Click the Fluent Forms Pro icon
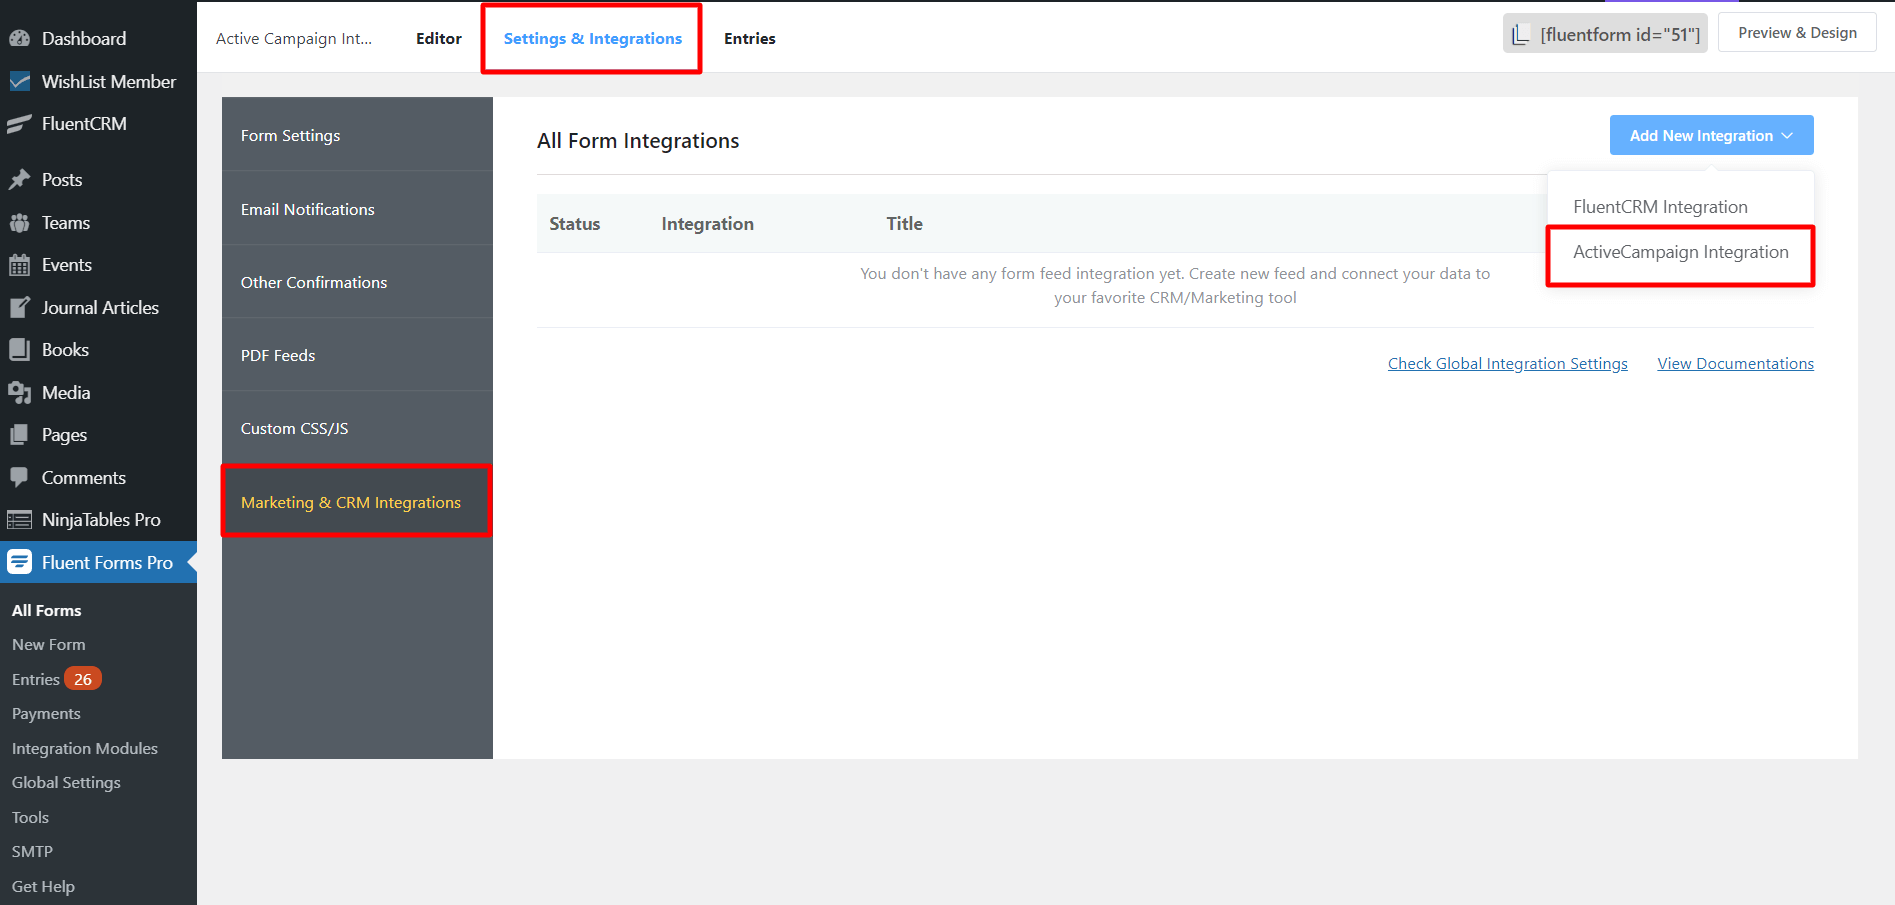The image size is (1895, 905). [19, 562]
